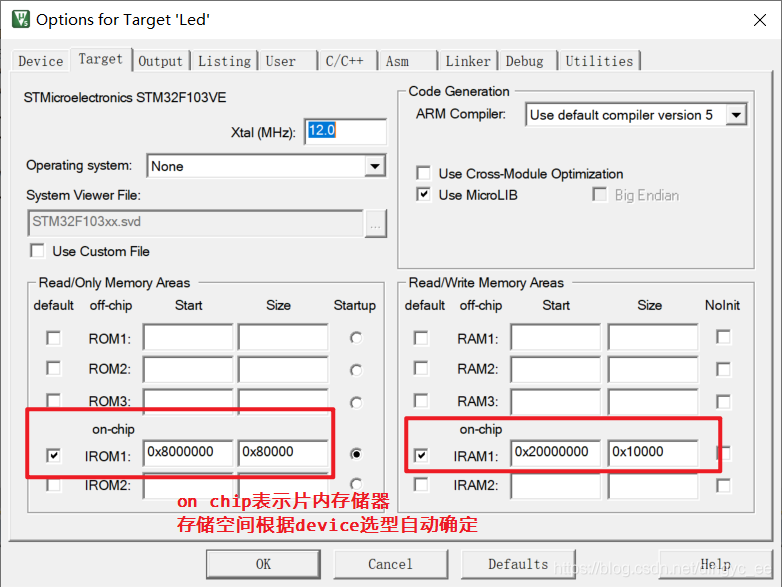Screen dimensions: 782x587
Task: Open the Listing tab
Action: (x=224, y=61)
